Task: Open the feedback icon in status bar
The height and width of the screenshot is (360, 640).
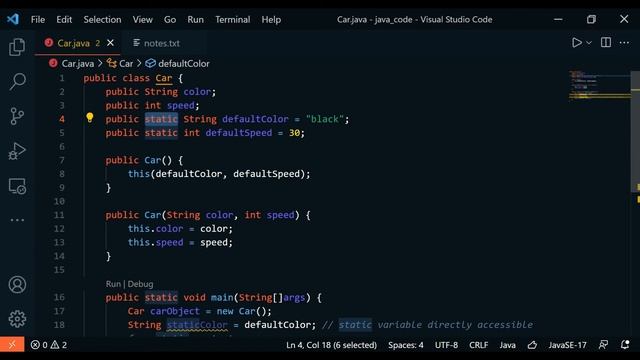Action: coord(603,345)
